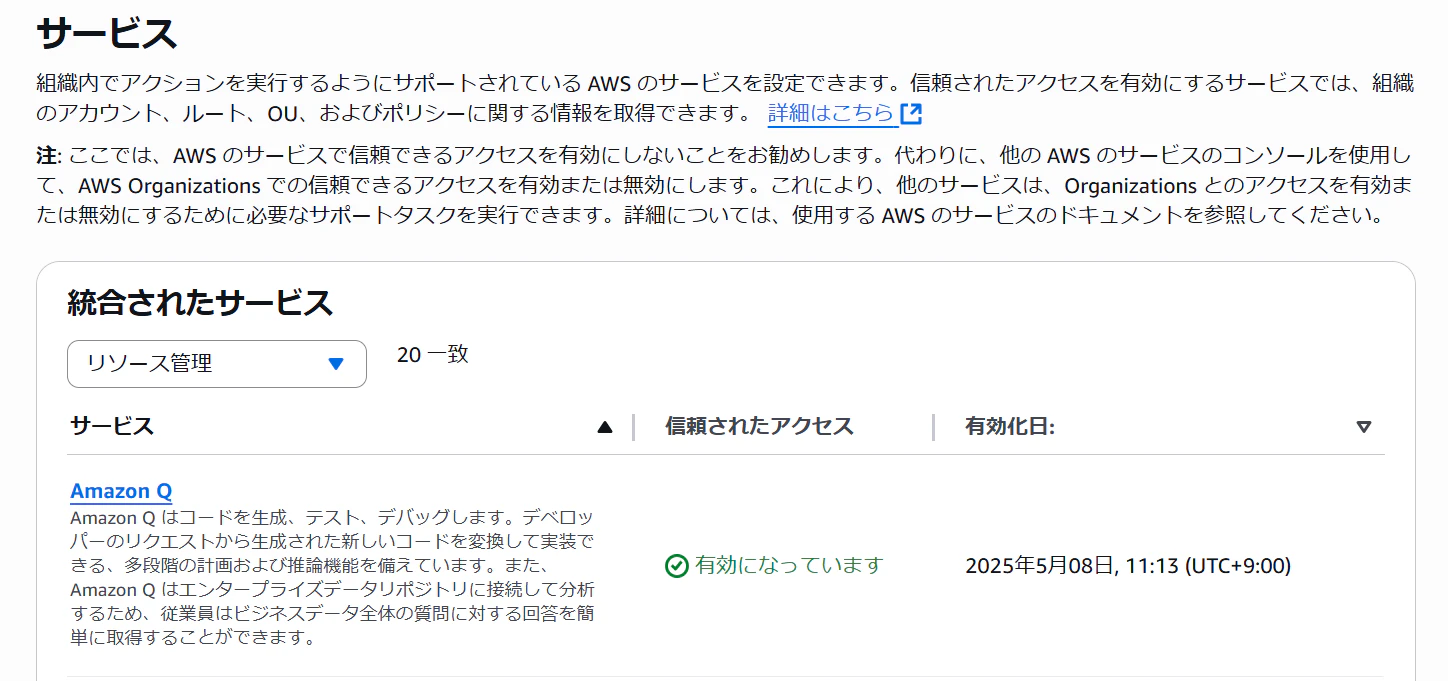Click the 統合されたサービス panel heading
Viewport: 1448px width, 681px height.
click(200, 302)
